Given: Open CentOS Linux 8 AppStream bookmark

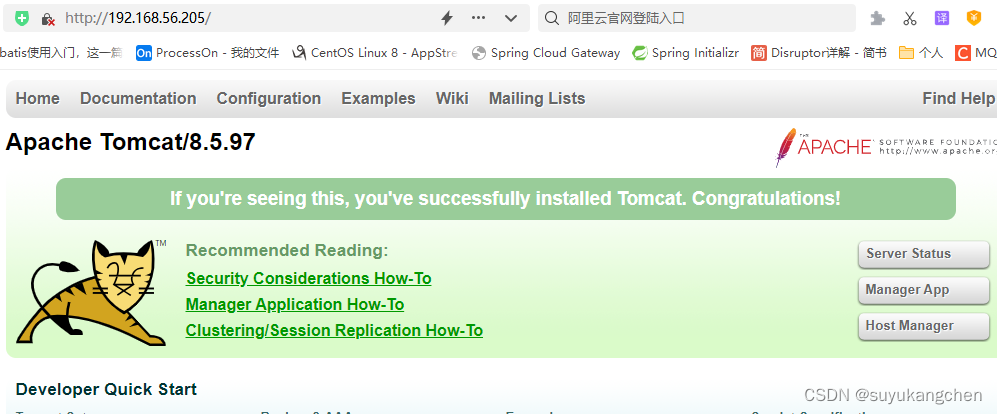Looking at the screenshot, I should pos(374,53).
